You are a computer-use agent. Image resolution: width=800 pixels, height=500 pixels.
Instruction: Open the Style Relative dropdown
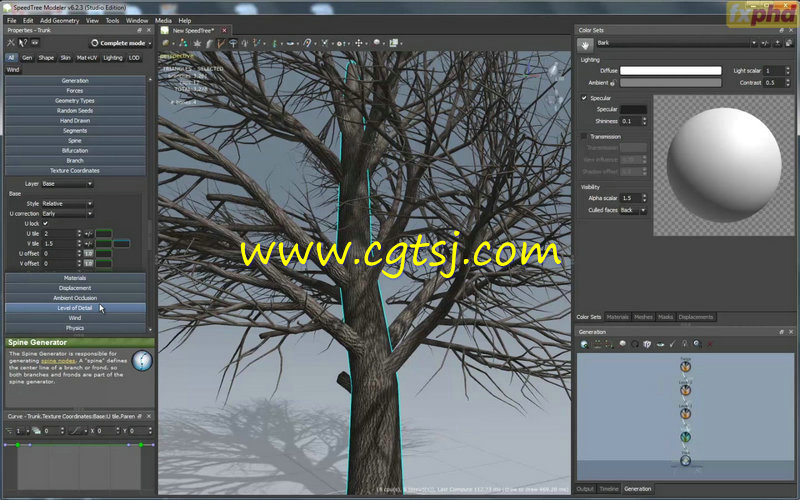tap(67, 204)
